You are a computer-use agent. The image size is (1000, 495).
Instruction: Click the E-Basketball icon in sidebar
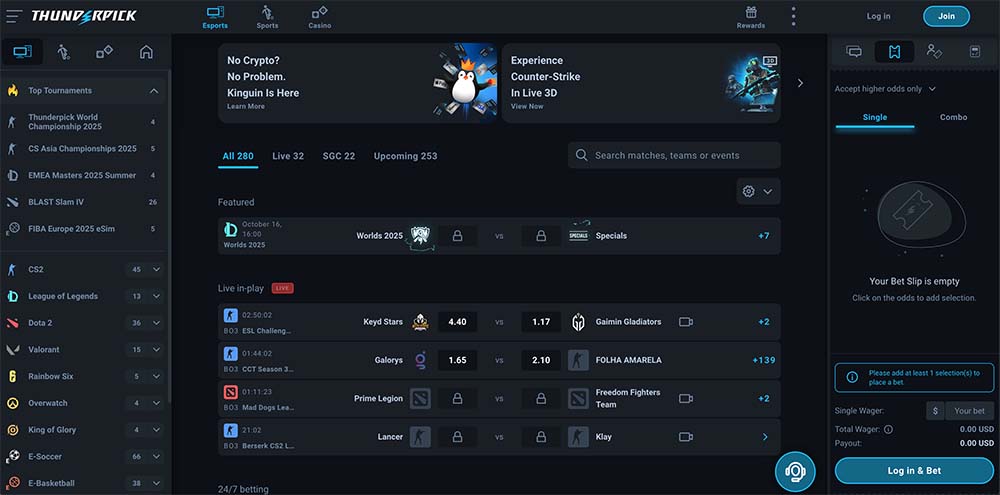[13, 483]
